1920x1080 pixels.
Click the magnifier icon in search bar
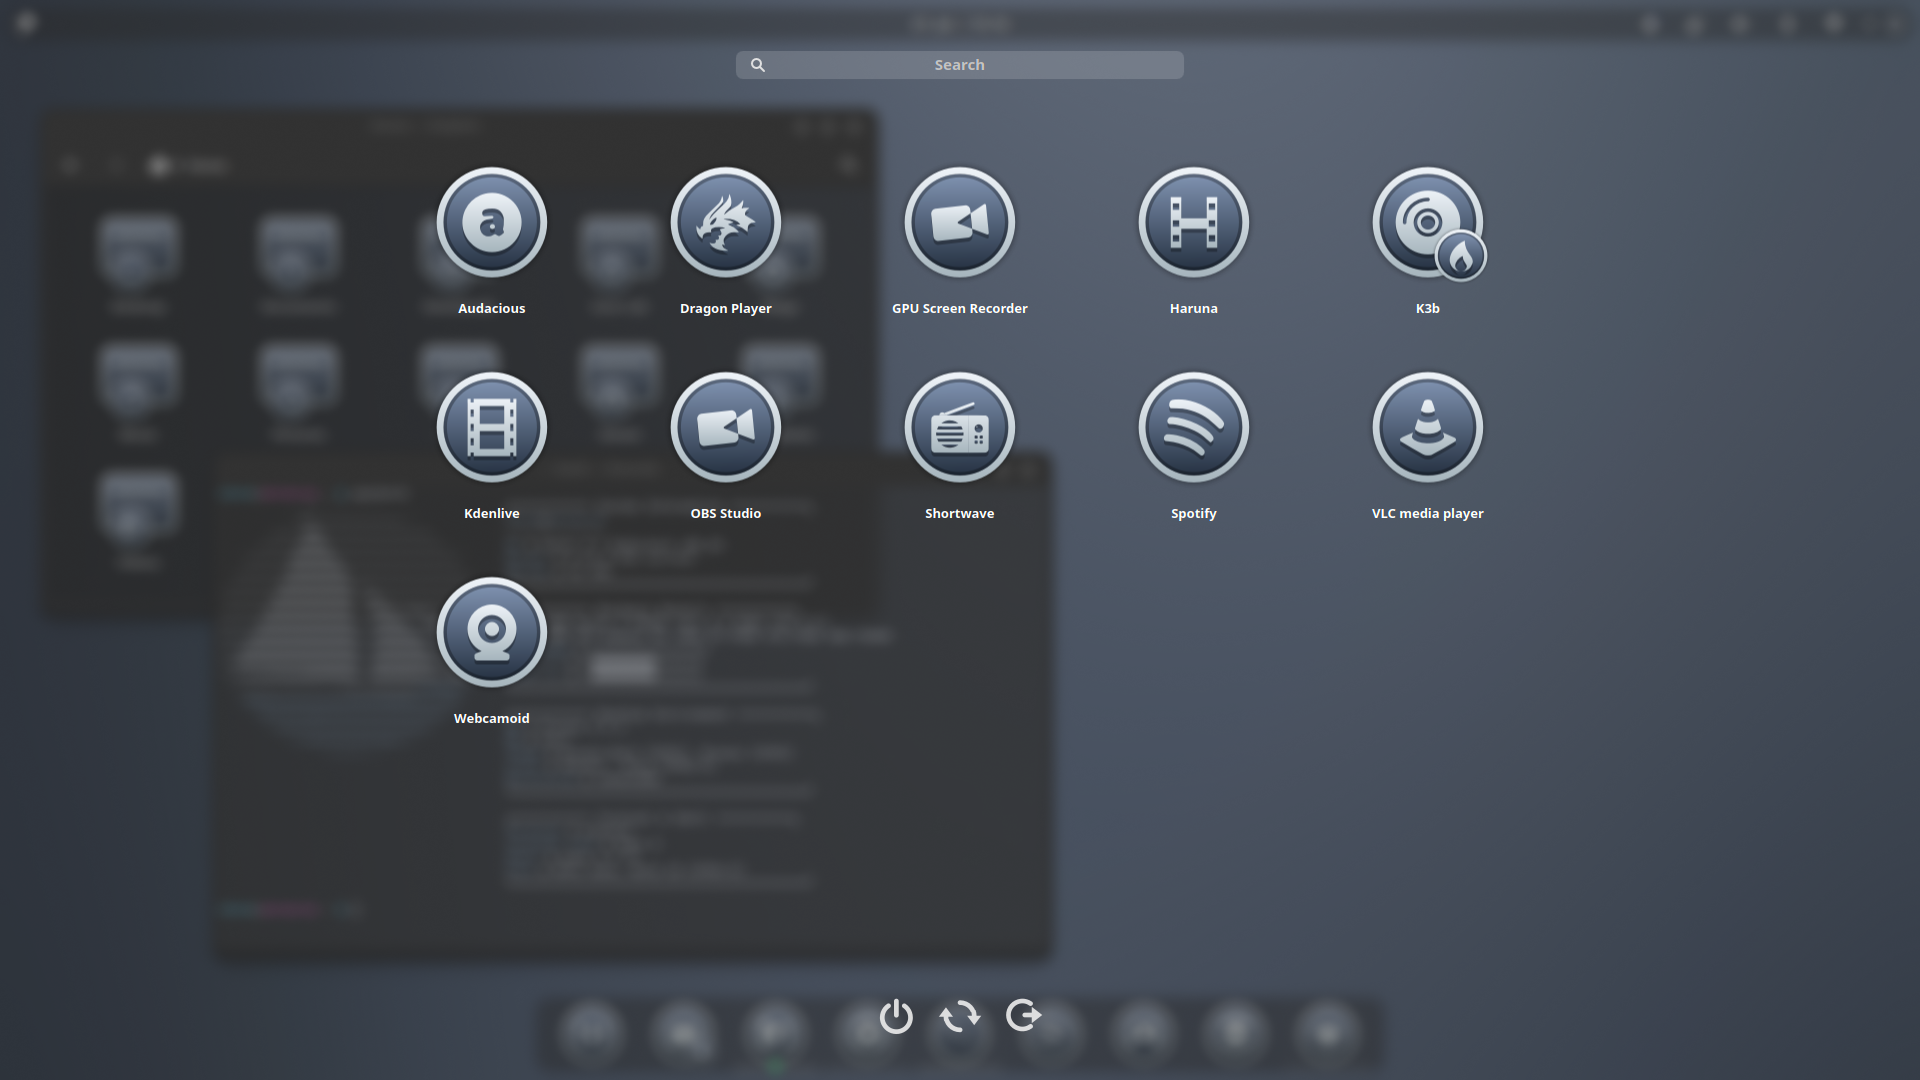point(758,65)
